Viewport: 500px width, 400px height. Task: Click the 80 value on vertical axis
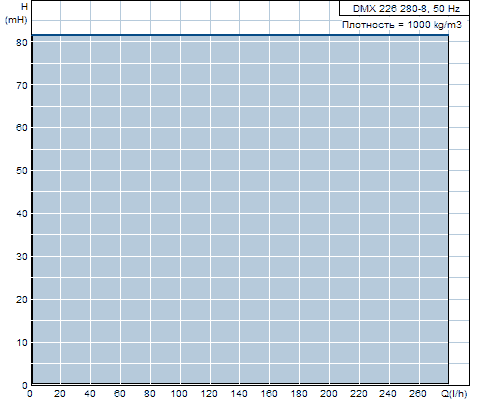pyautogui.click(x=22, y=43)
